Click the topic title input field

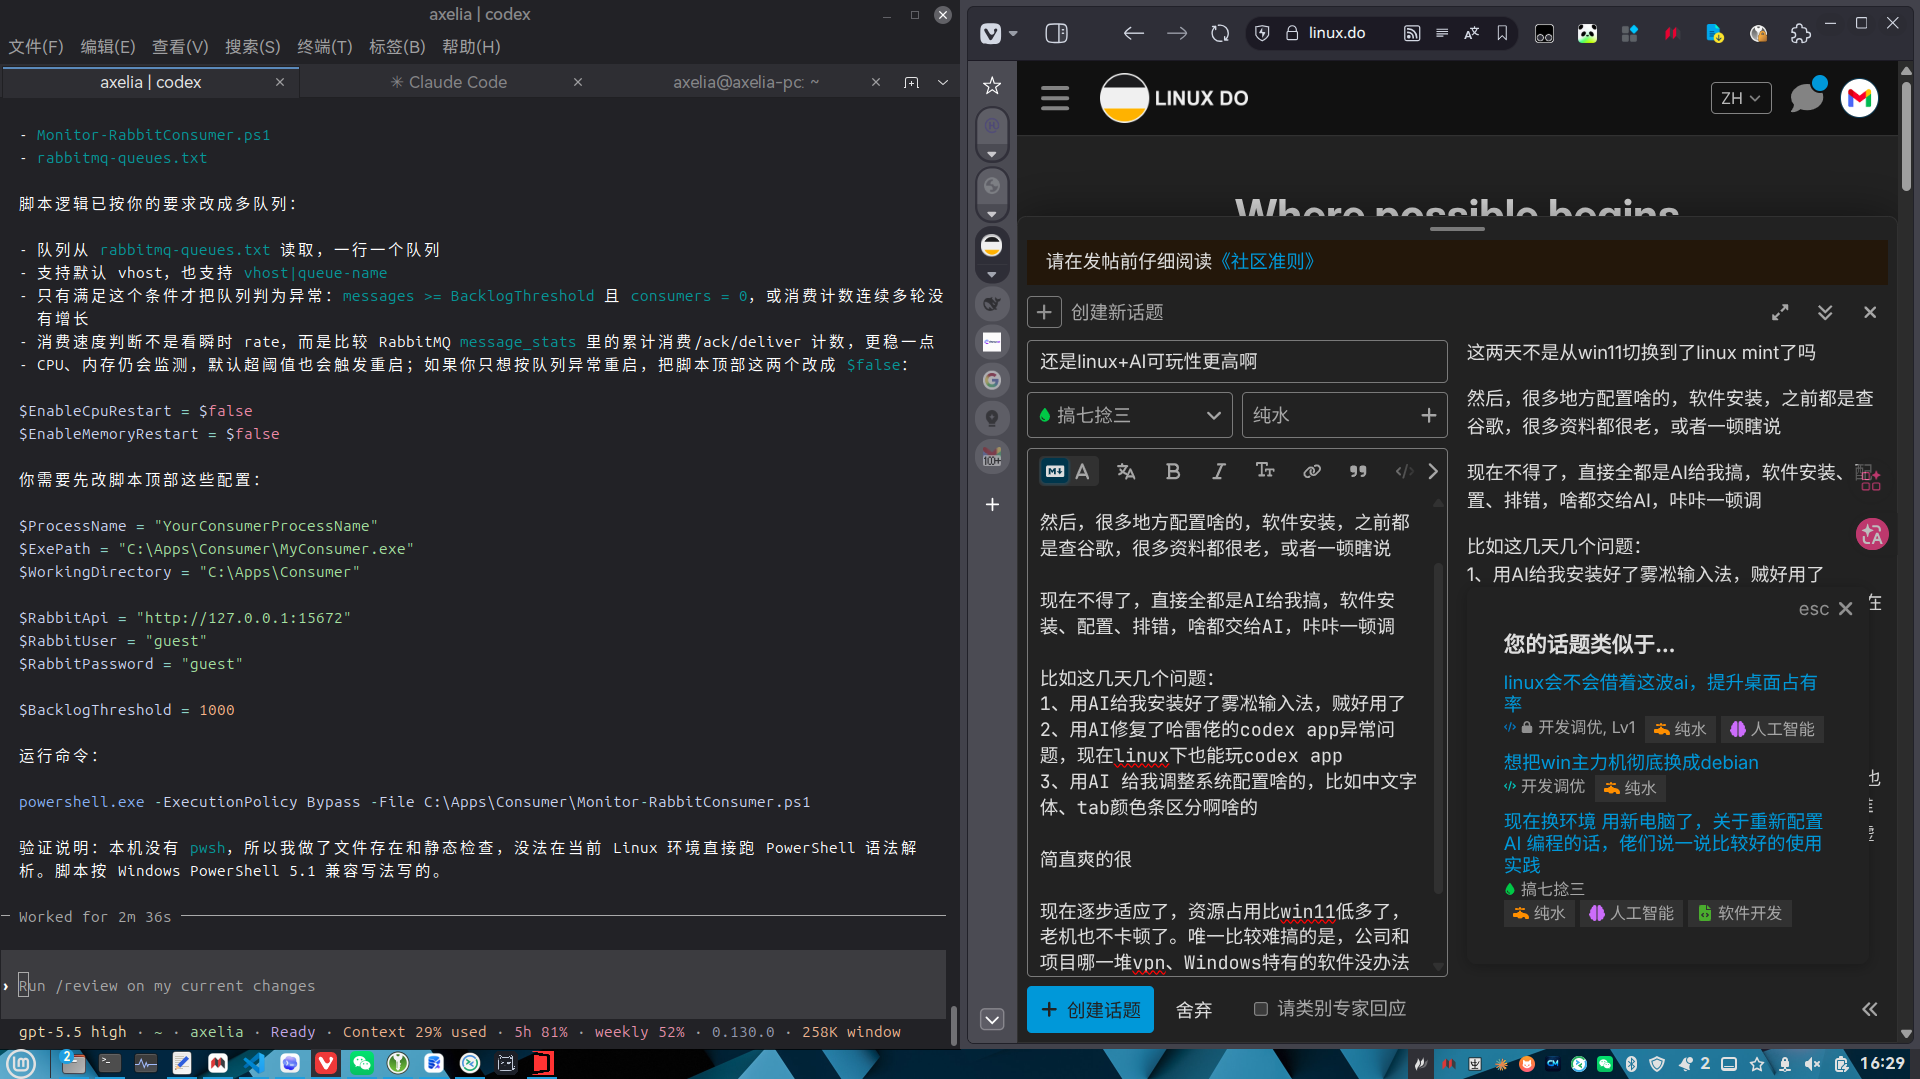pos(1237,361)
